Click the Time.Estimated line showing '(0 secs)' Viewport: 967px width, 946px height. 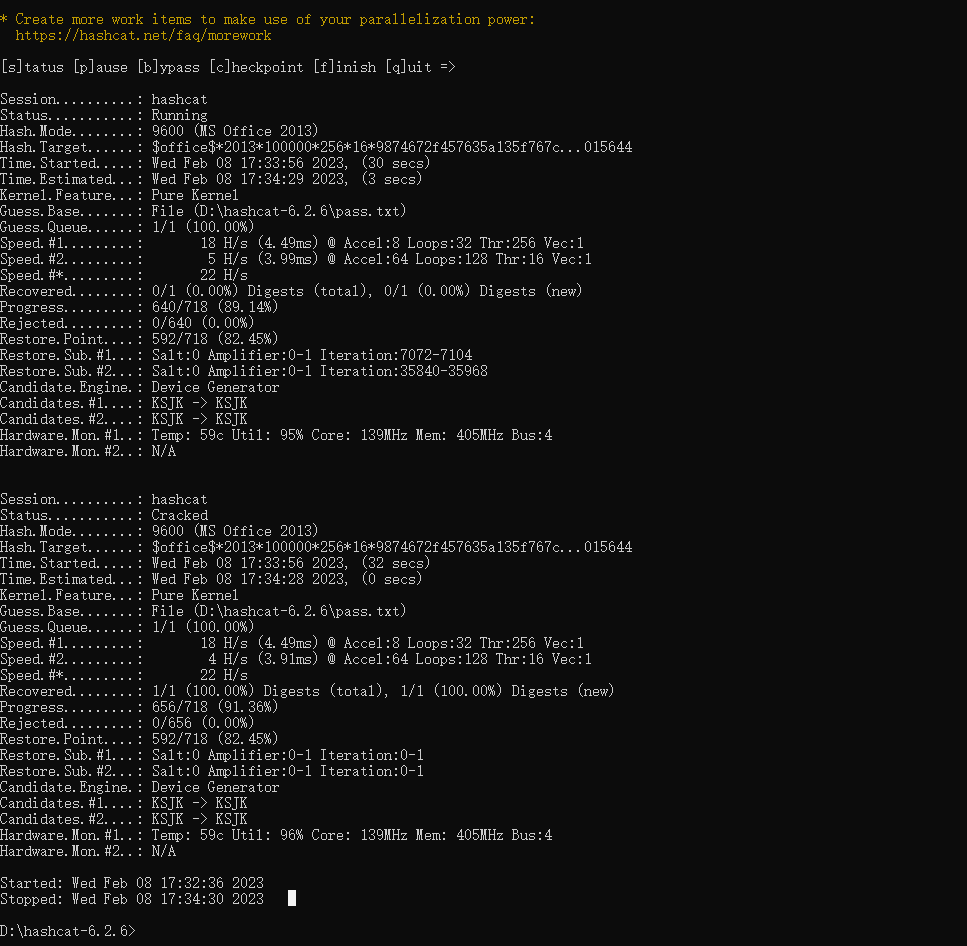[211, 579]
